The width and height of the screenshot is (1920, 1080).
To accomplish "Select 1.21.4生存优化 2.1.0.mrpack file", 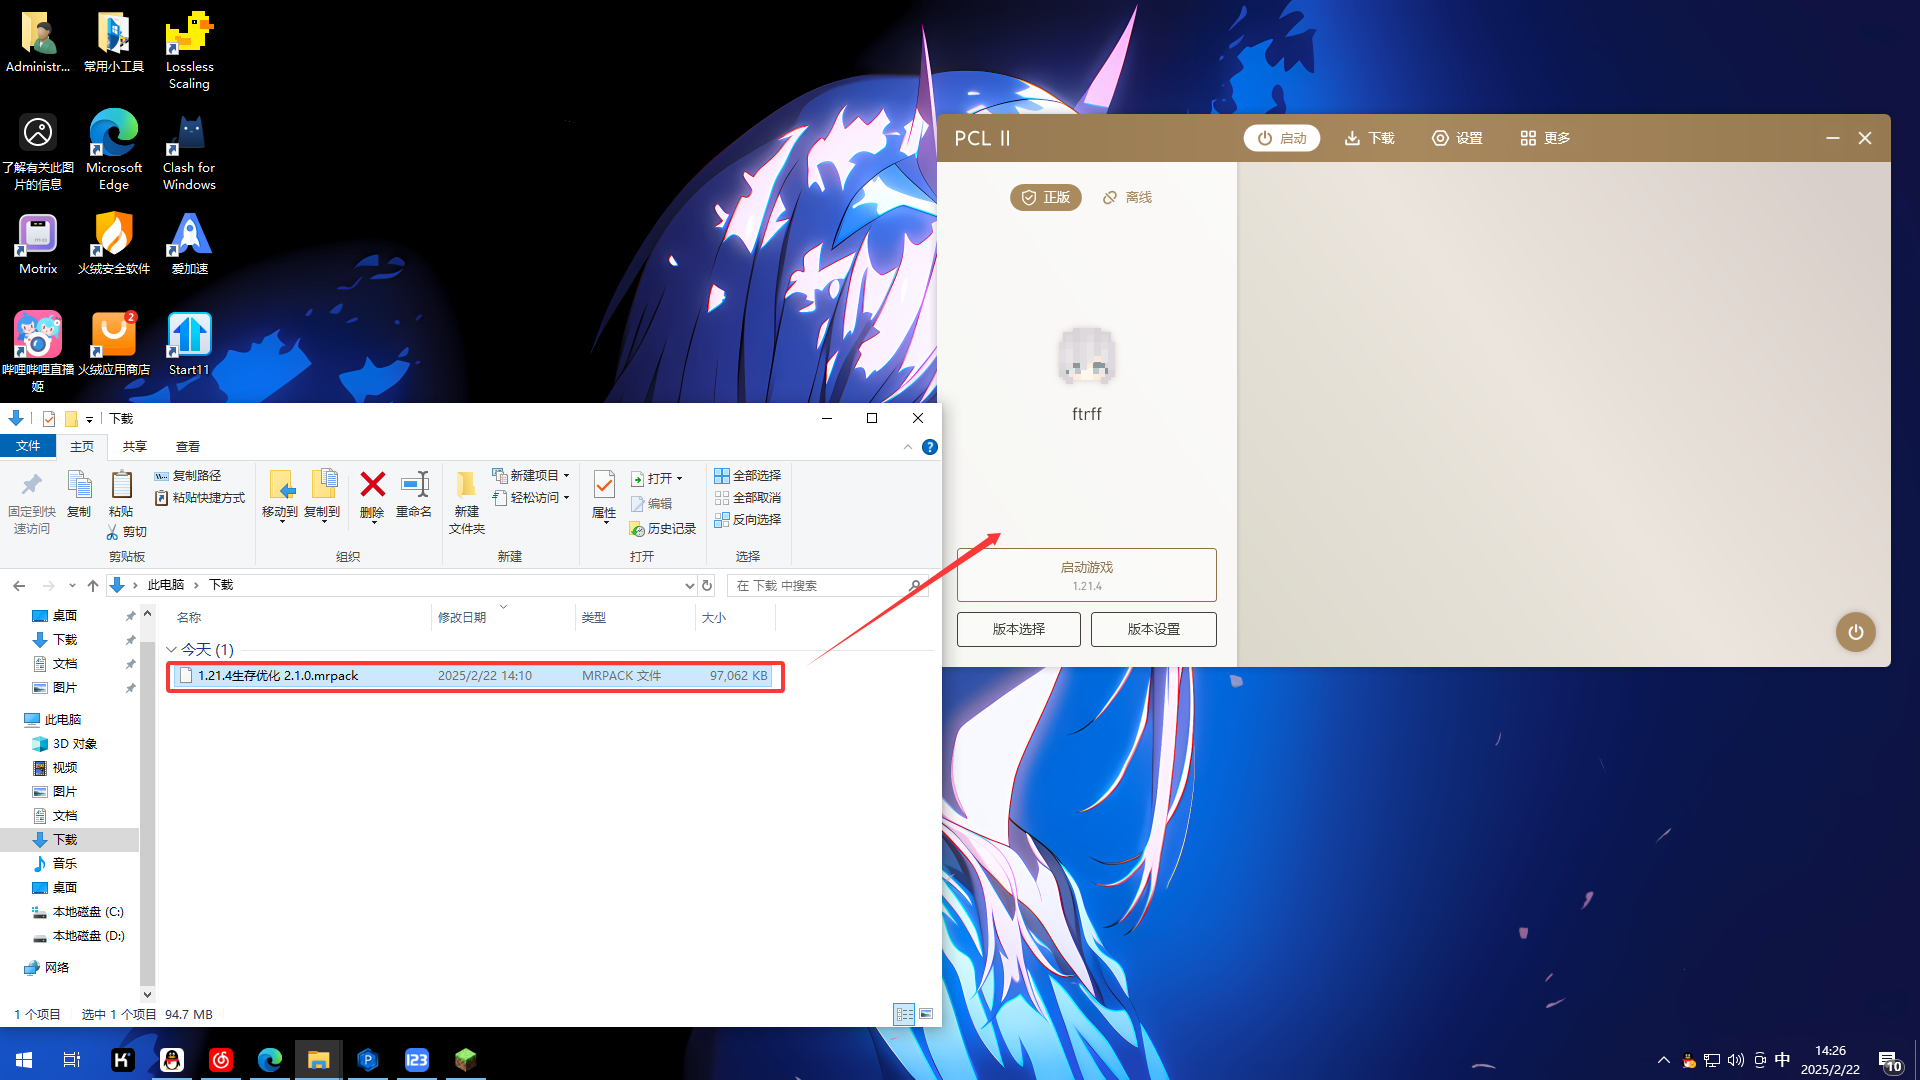I will pyautogui.click(x=474, y=676).
